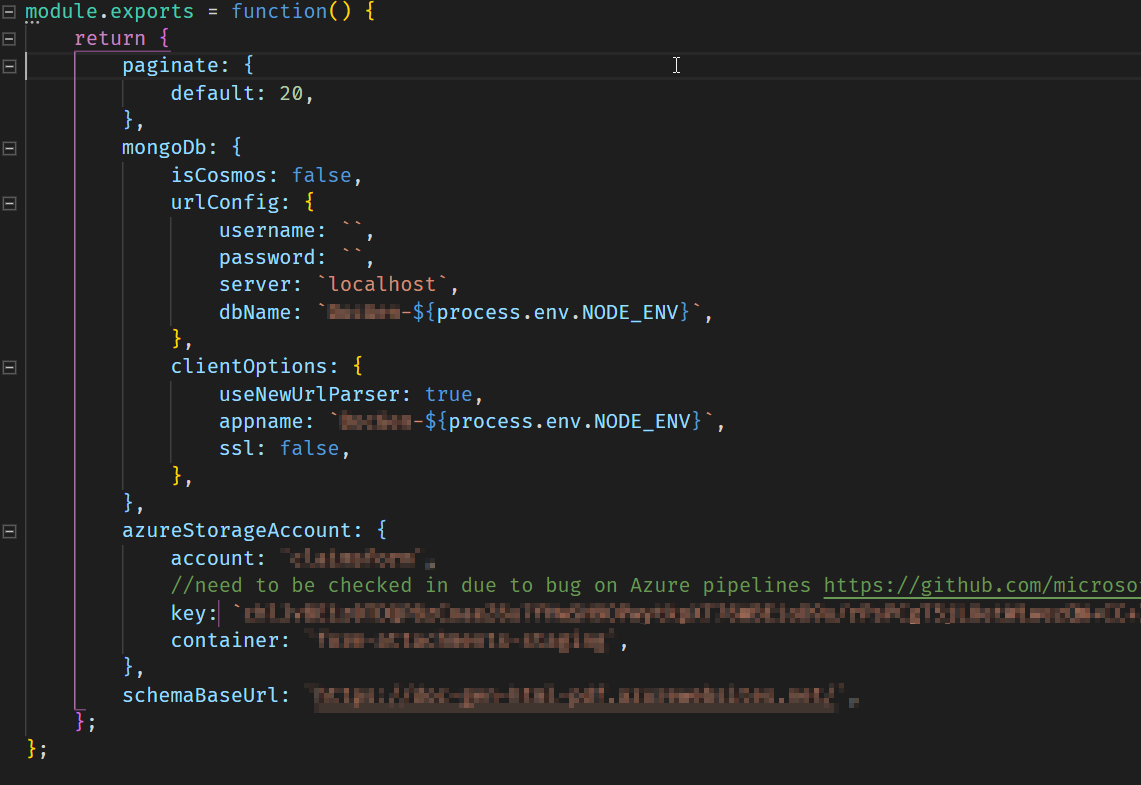
Task: Click the 'clientOptions' property name
Action: (x=249, y=367)
